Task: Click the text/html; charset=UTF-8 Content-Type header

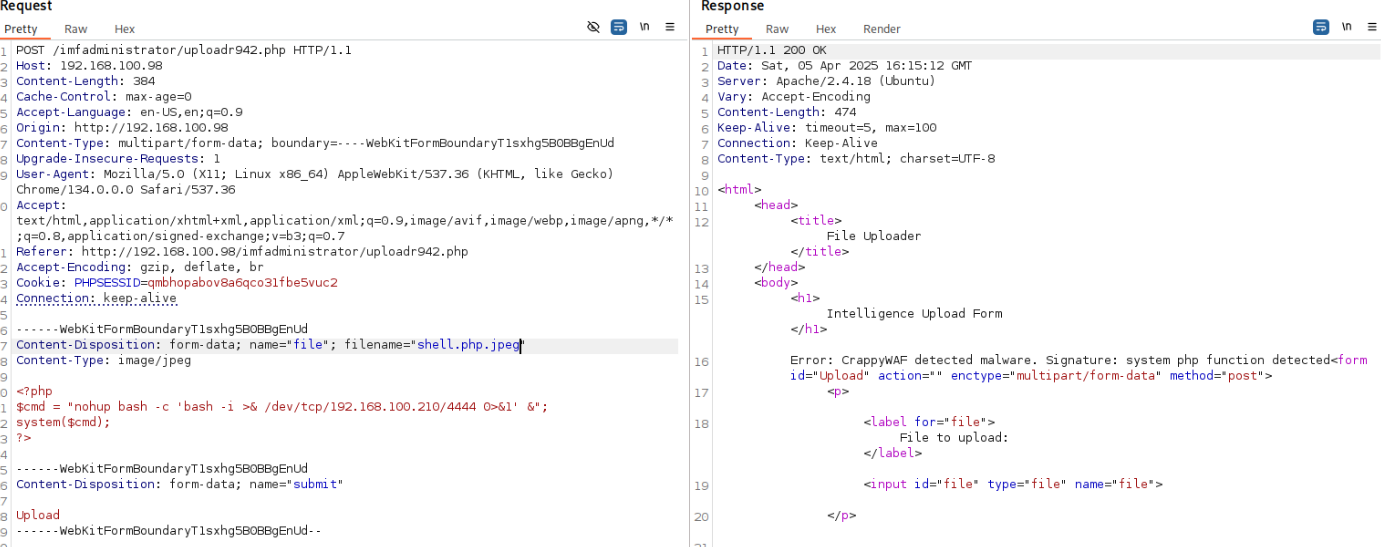Action: pos(856,159)
